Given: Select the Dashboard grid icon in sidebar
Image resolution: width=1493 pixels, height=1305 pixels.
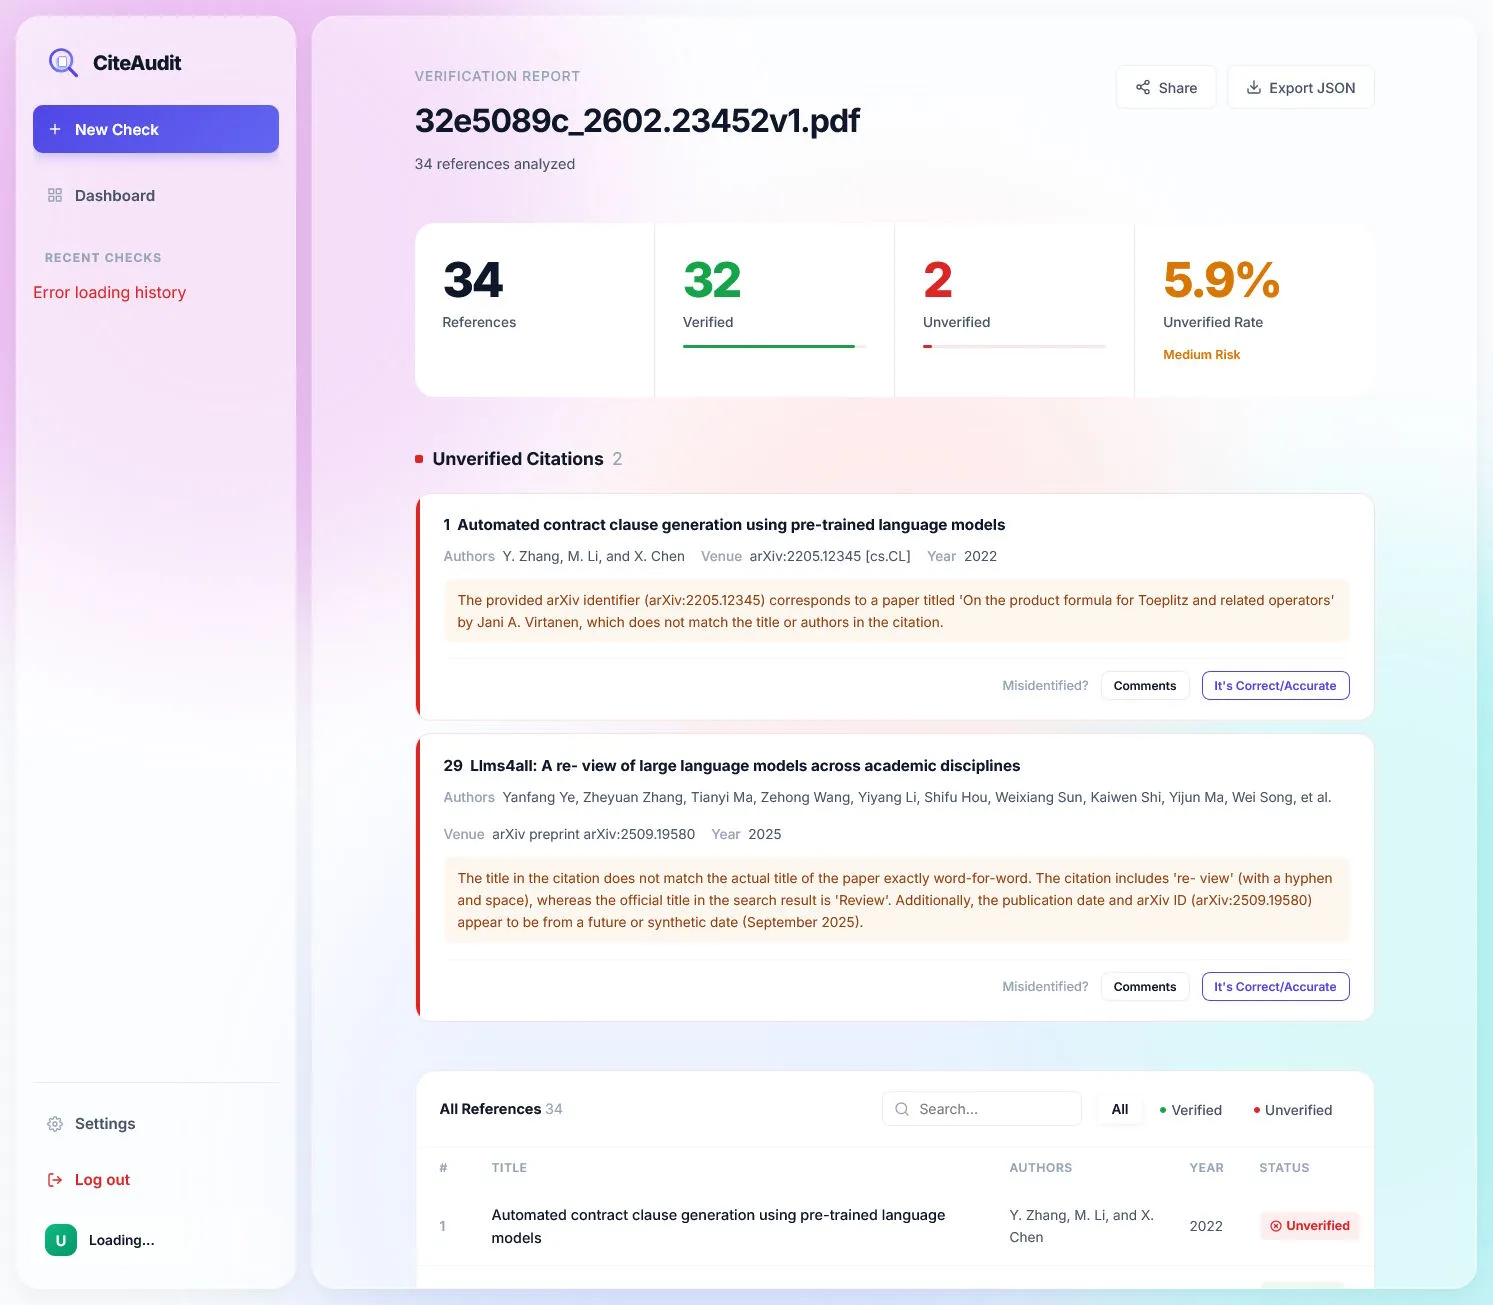Looking at the screenshot, I should pyautogui.click(x=55, y=195).
